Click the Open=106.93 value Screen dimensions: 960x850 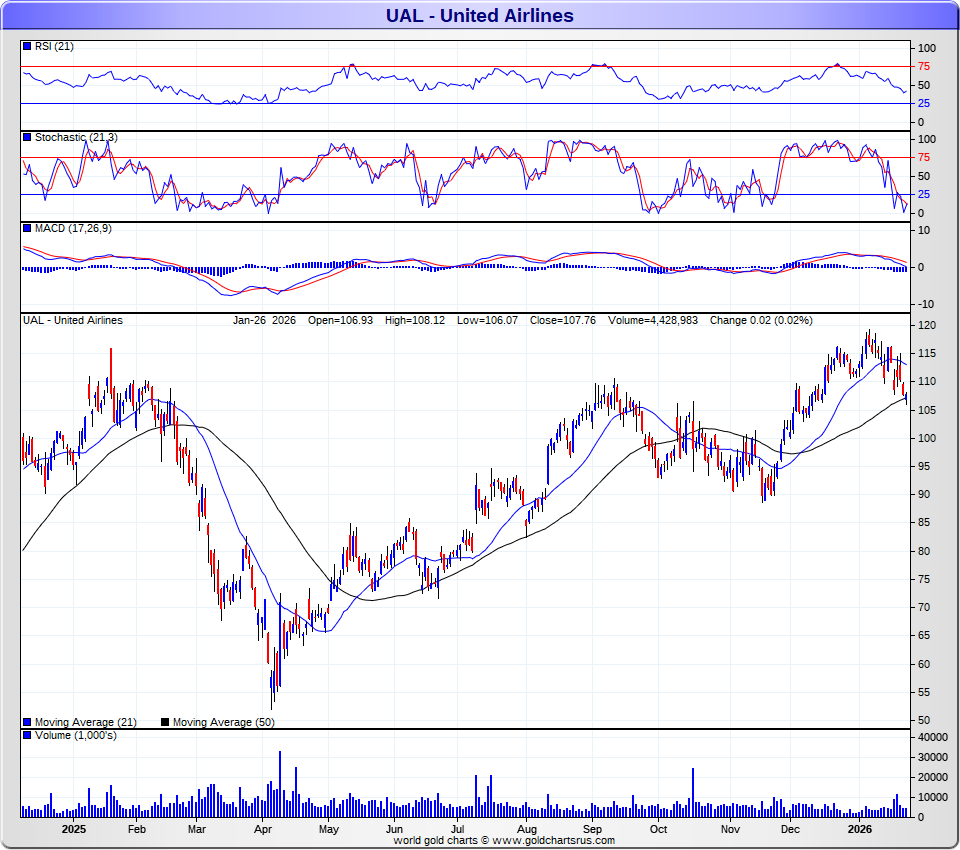(340, 320)
